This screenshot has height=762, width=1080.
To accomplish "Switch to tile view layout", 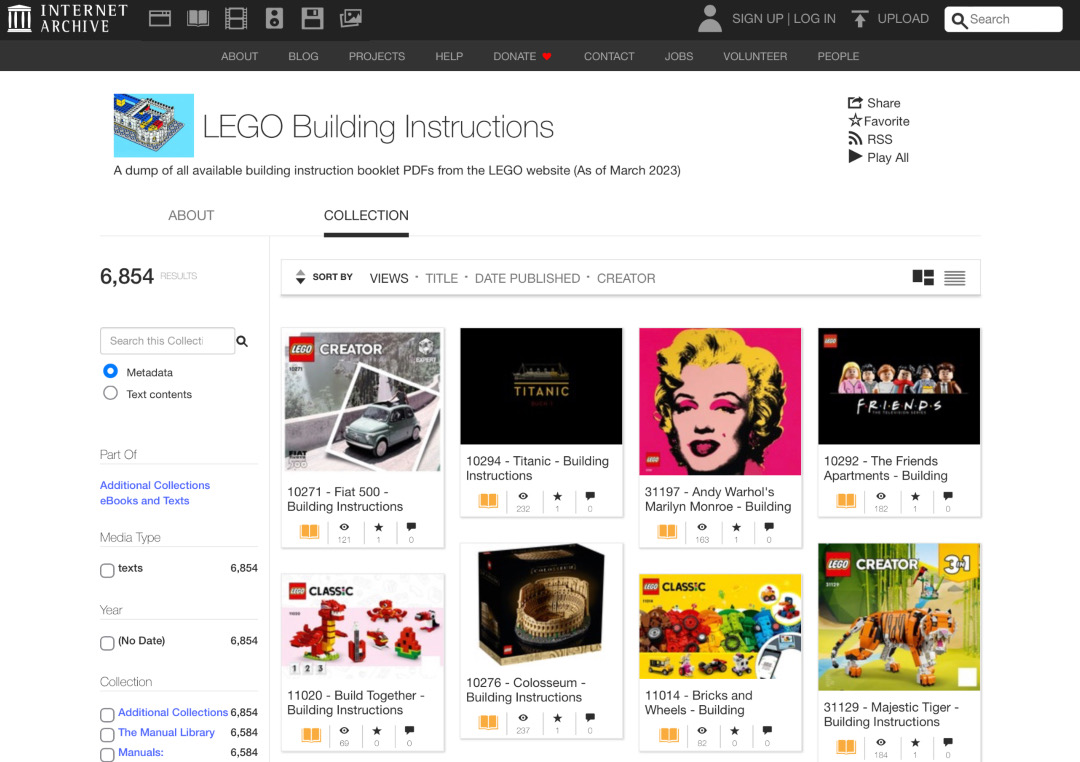I will 922,277.
